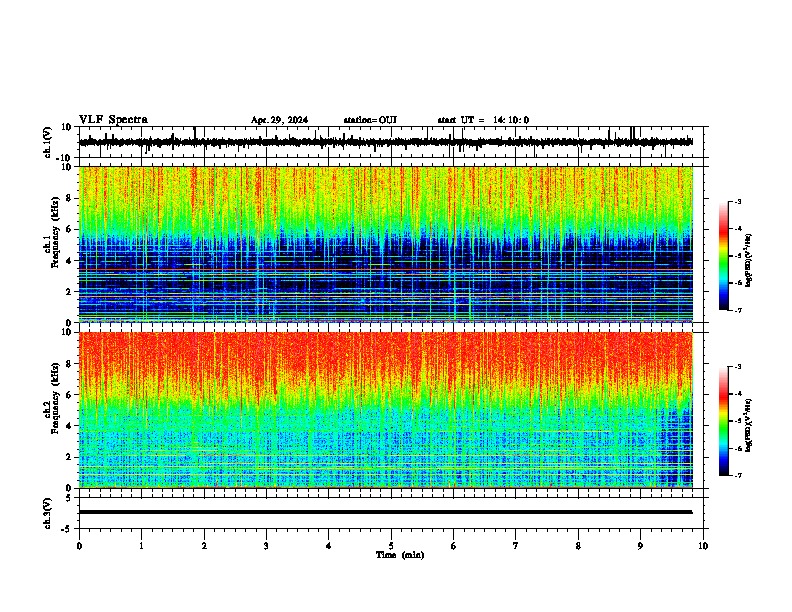Click time axis tick label "3"

pos(266,546)
